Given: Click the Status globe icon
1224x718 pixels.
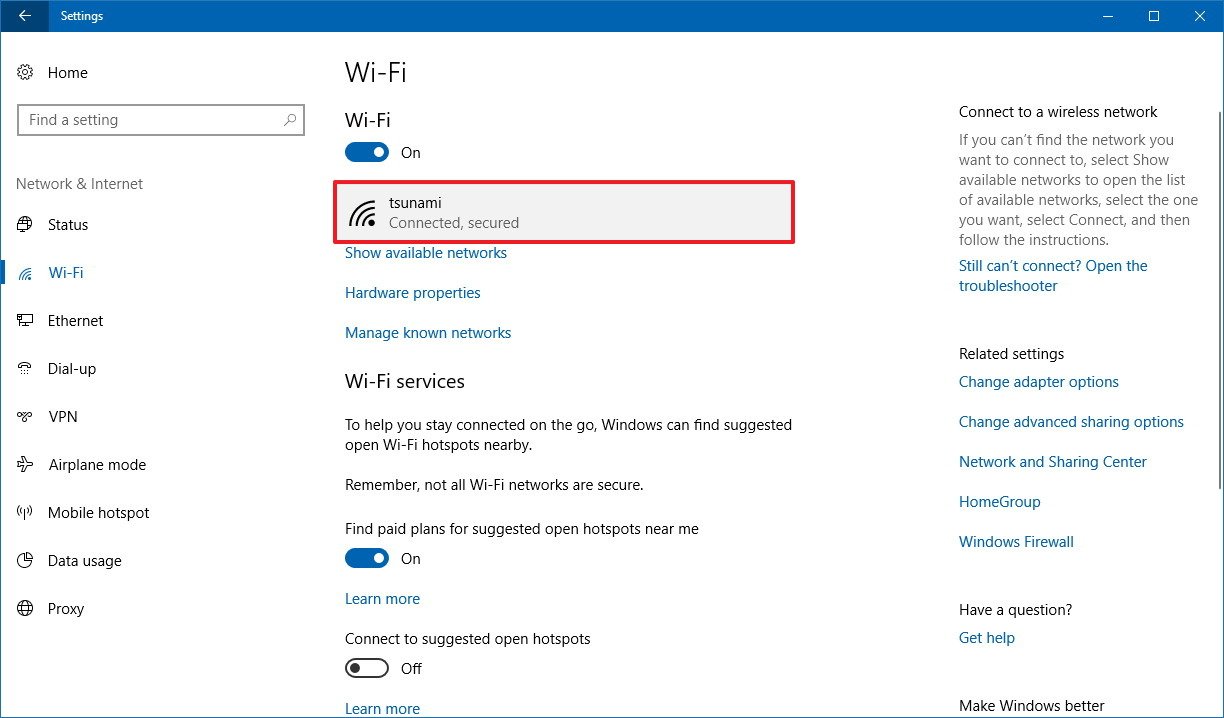Looking at the screenshot, I should pyautogui.click(x=25, y=225).
